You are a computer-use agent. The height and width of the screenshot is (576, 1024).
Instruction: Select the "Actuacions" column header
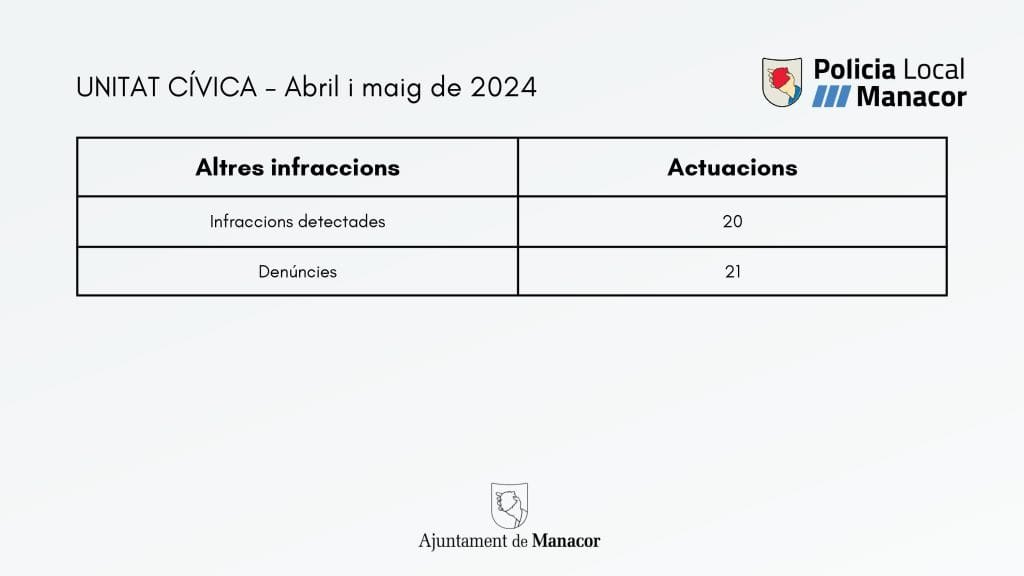click(732, 167)
